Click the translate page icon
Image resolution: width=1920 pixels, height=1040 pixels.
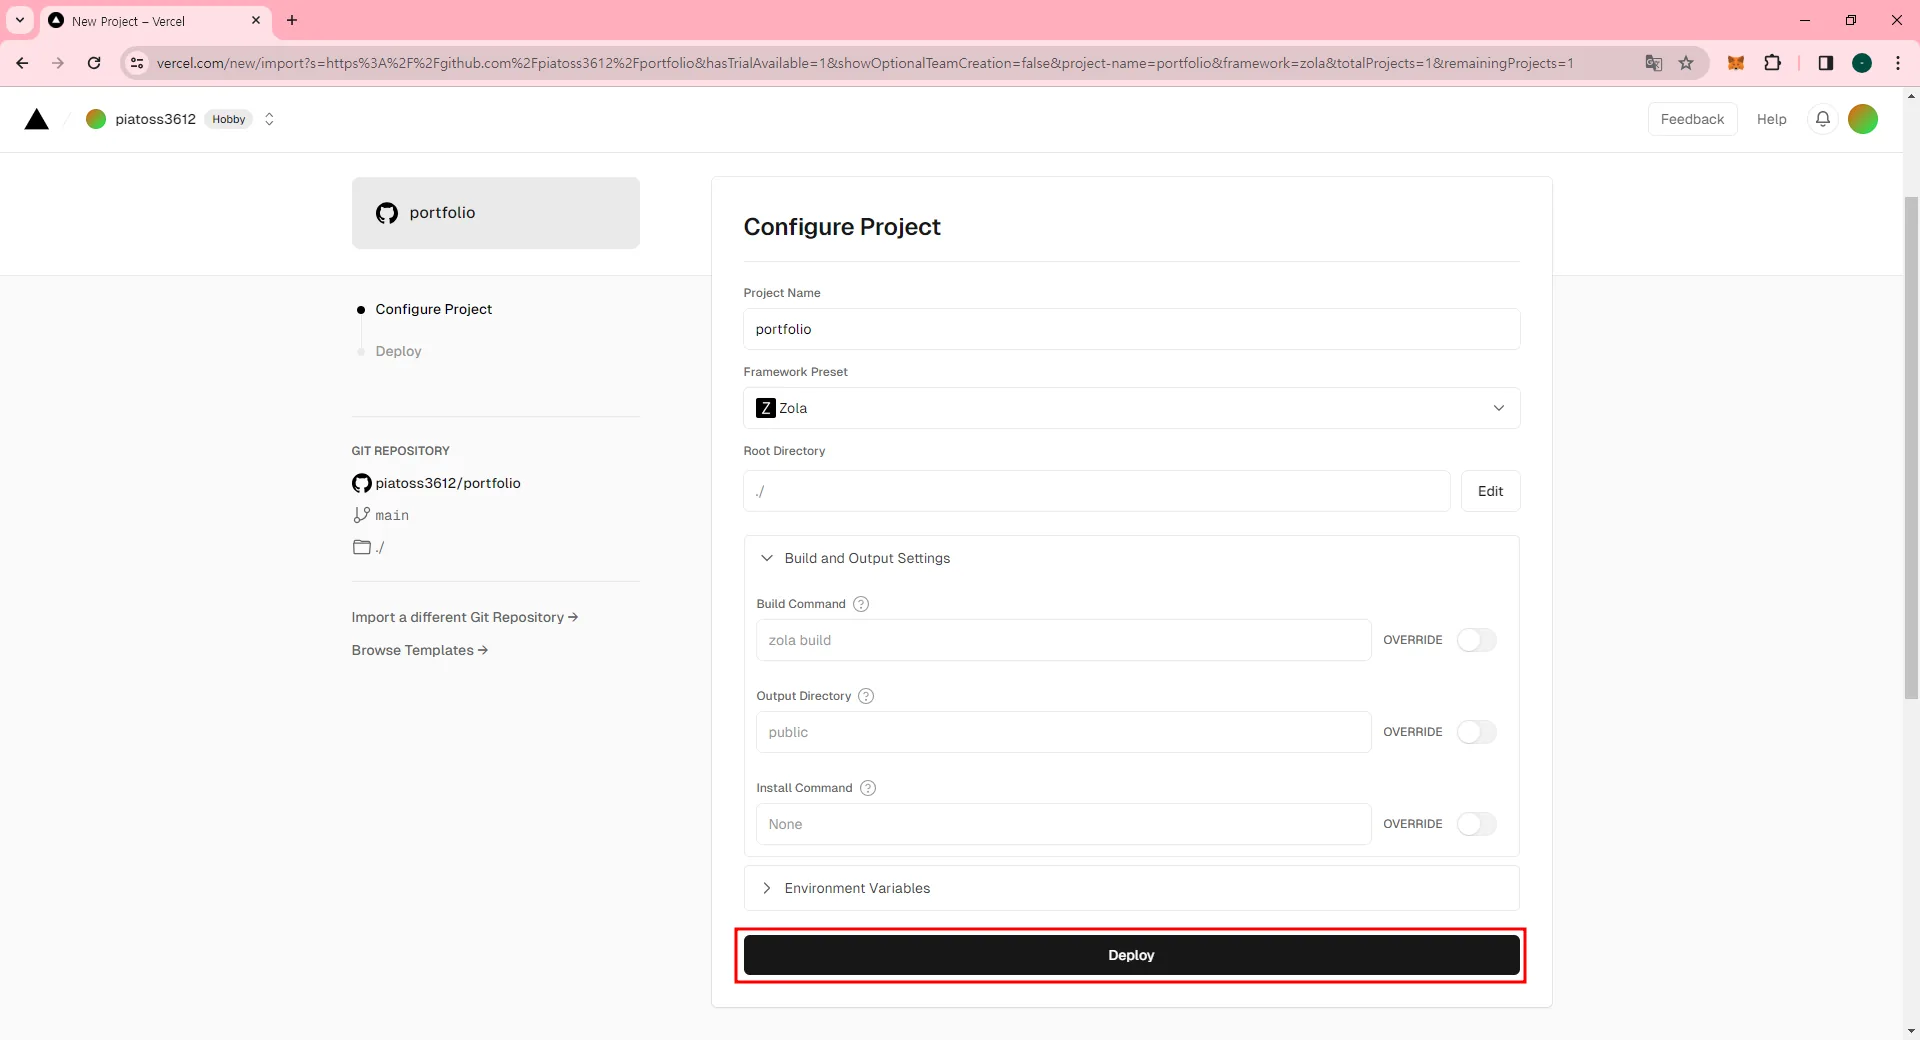(1654, 63)
